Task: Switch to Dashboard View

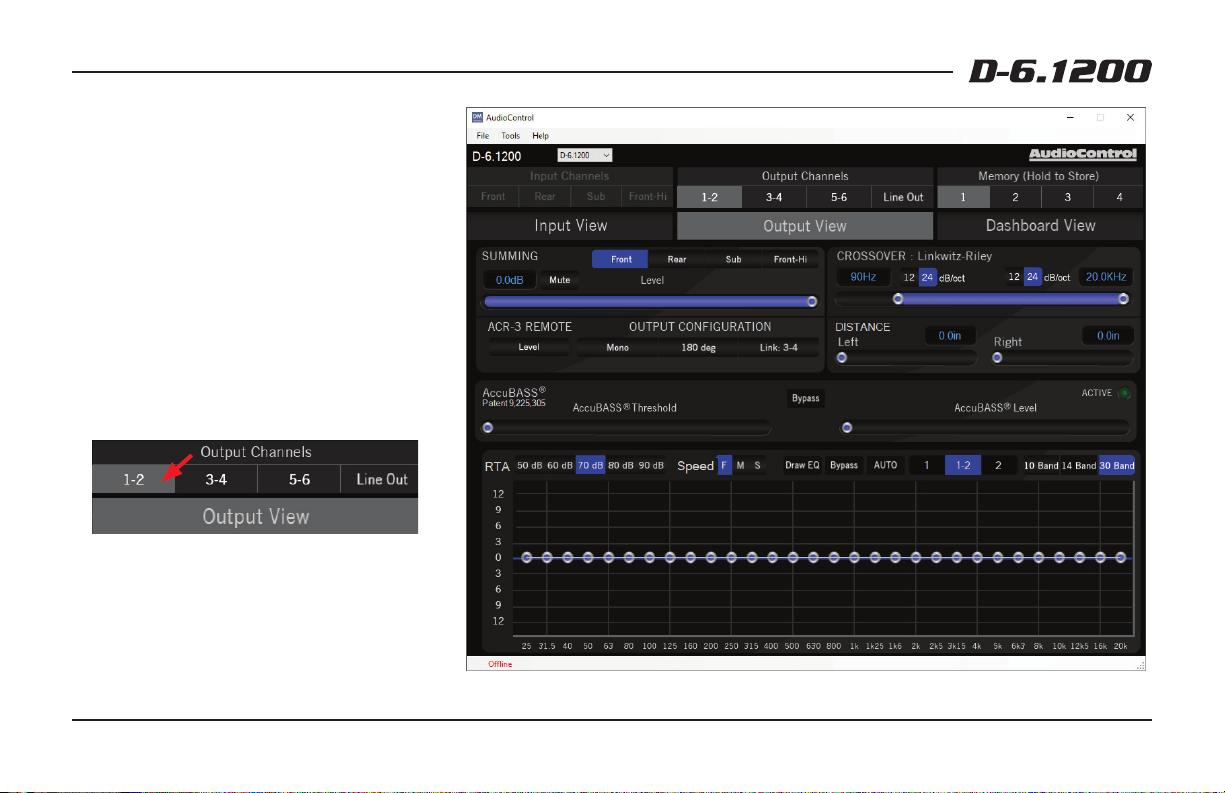Action: (1040, 225)
